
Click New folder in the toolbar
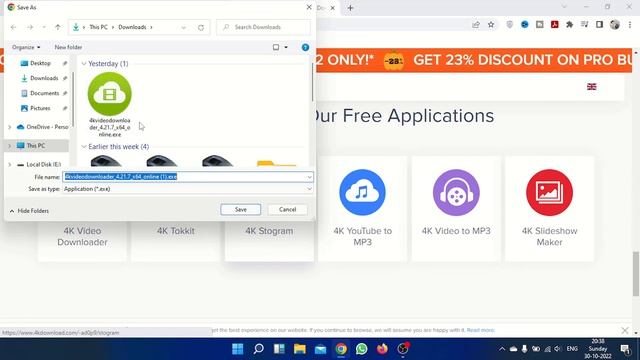coord(68,47)
